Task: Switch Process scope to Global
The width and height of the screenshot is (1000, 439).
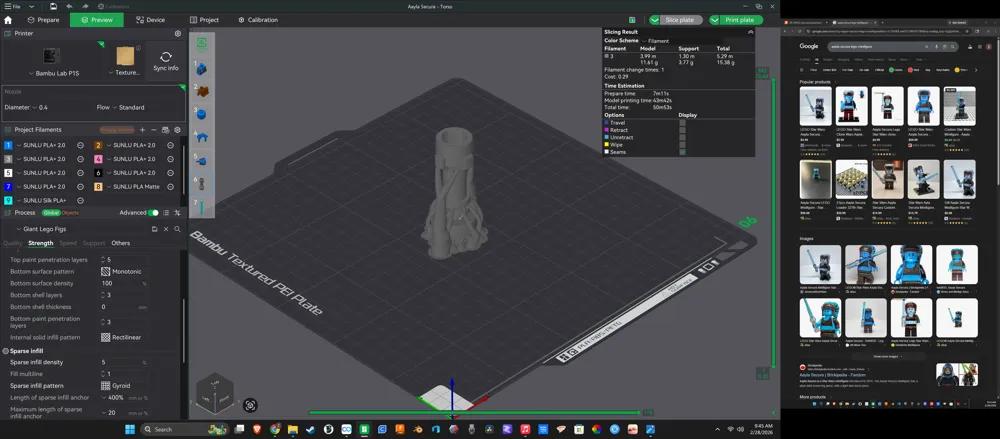Action: click(51, 212)
